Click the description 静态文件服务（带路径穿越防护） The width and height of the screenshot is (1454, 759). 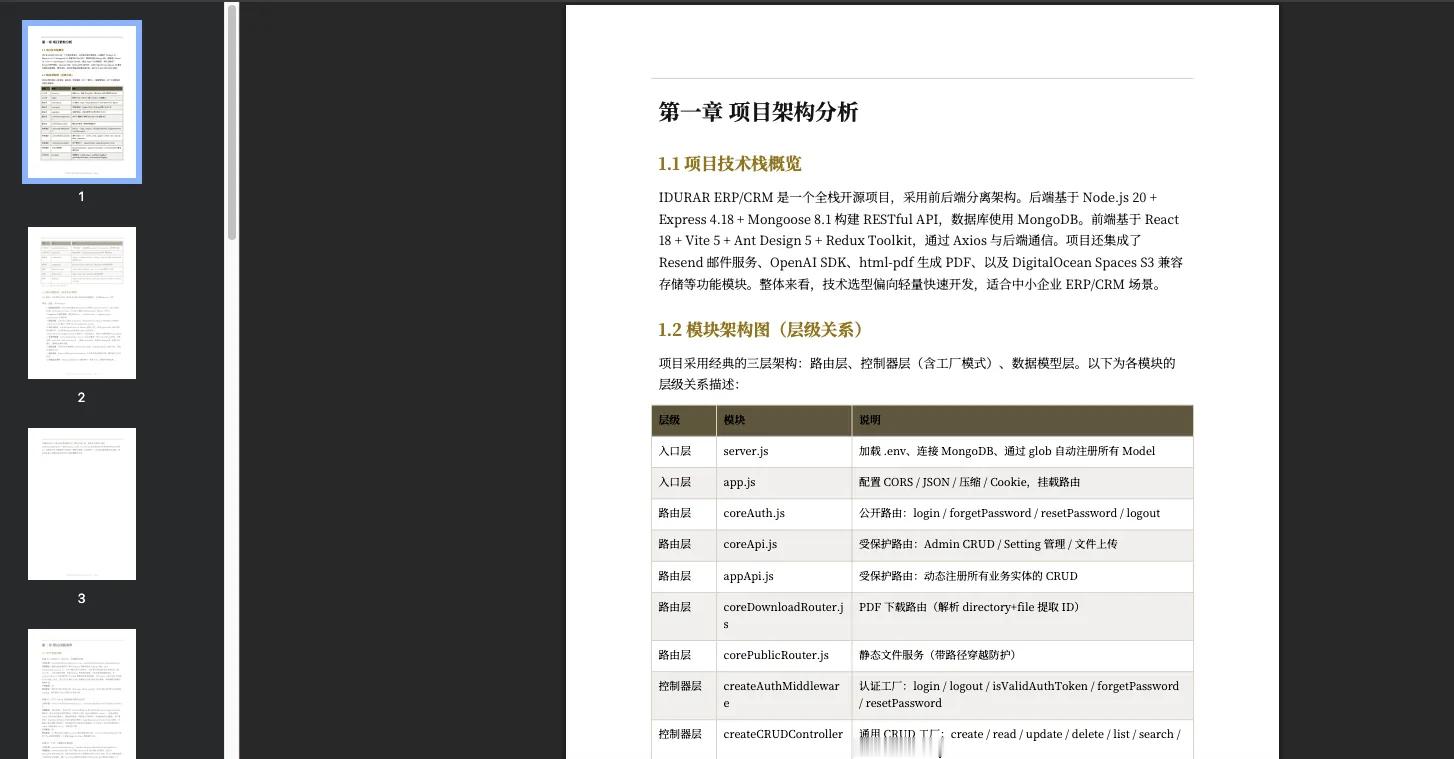pyautogui.click(x=940, y=655)
